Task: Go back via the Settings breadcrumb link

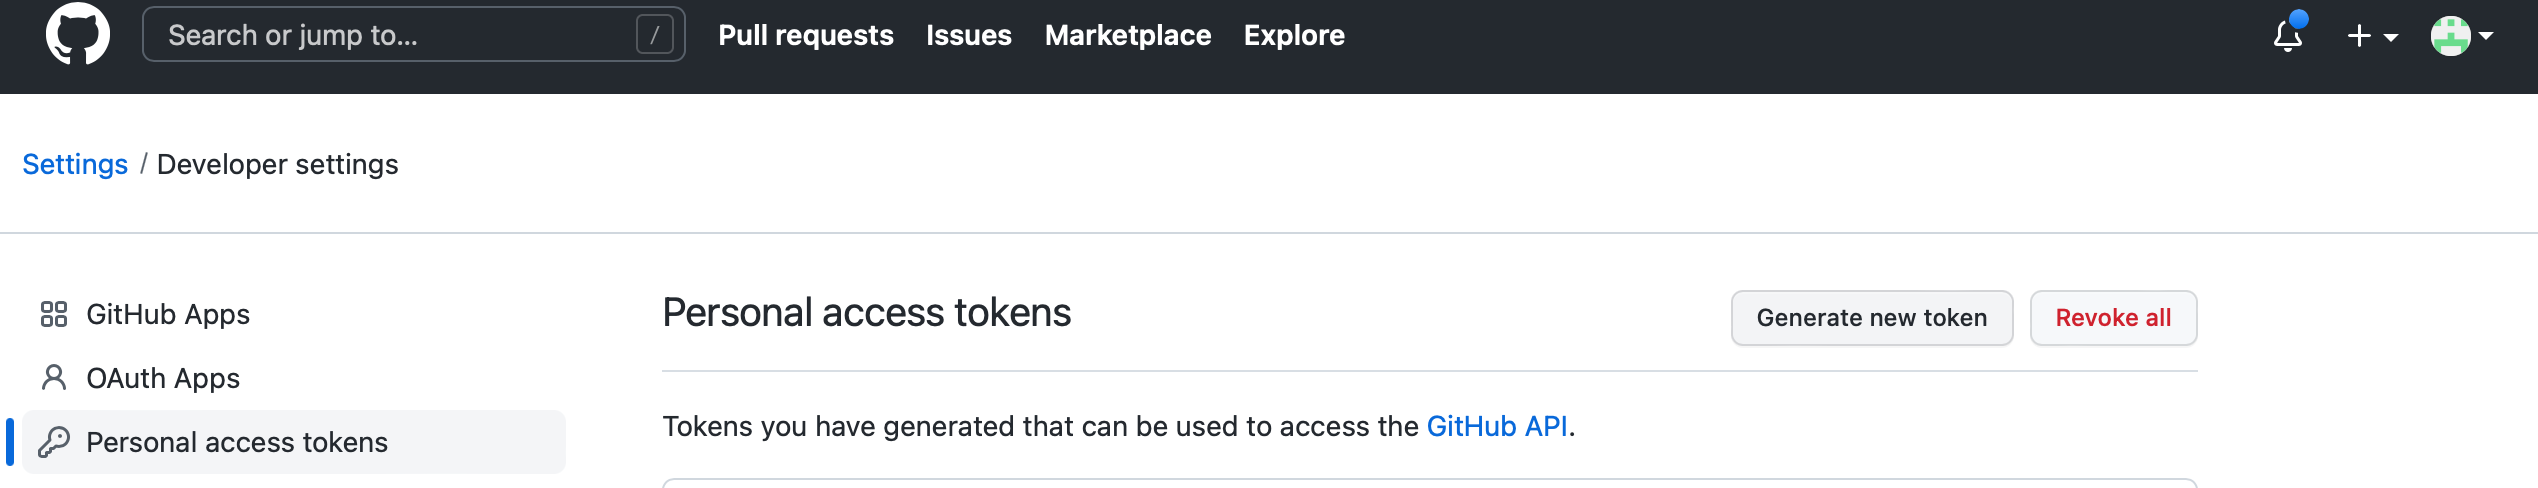Action: click(75, 164)
